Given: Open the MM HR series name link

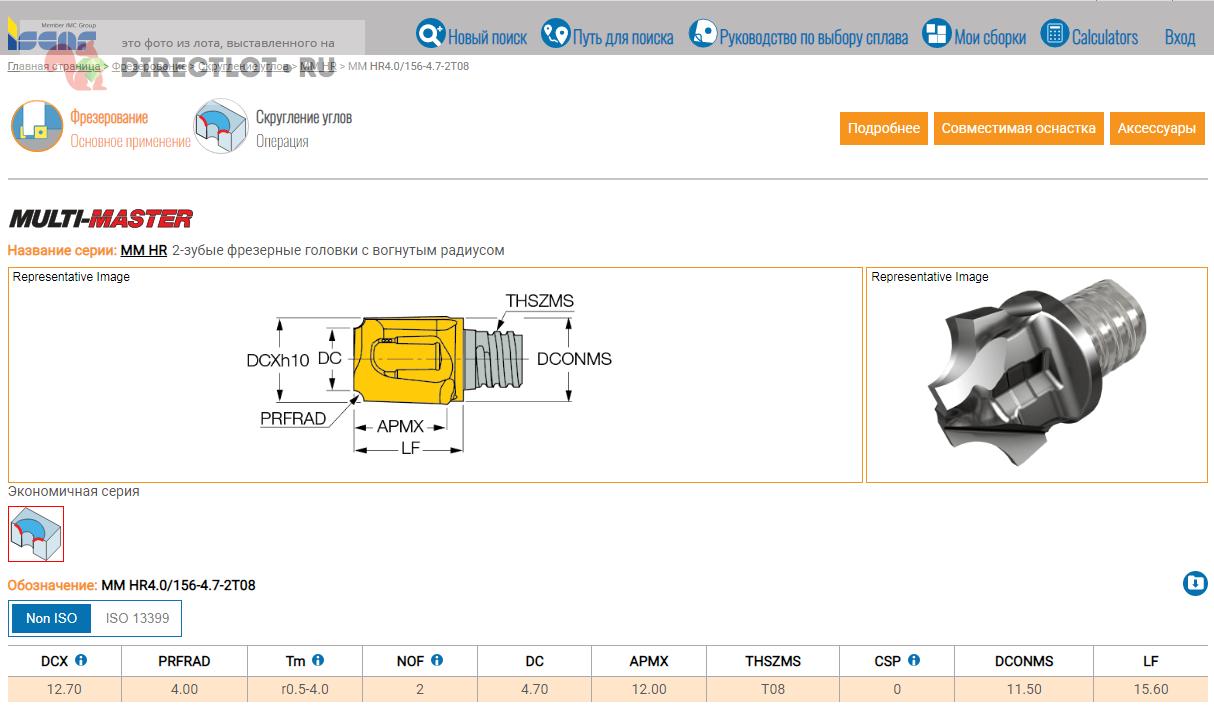Looking at the screenshot, I should (143, 250).
